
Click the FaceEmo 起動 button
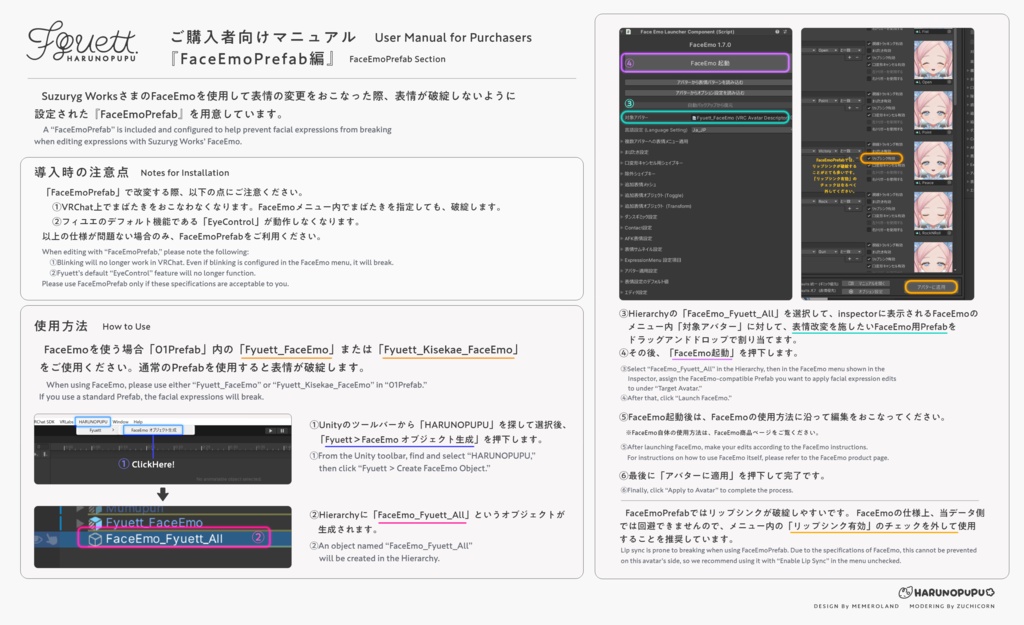click(x=706, y=63)
